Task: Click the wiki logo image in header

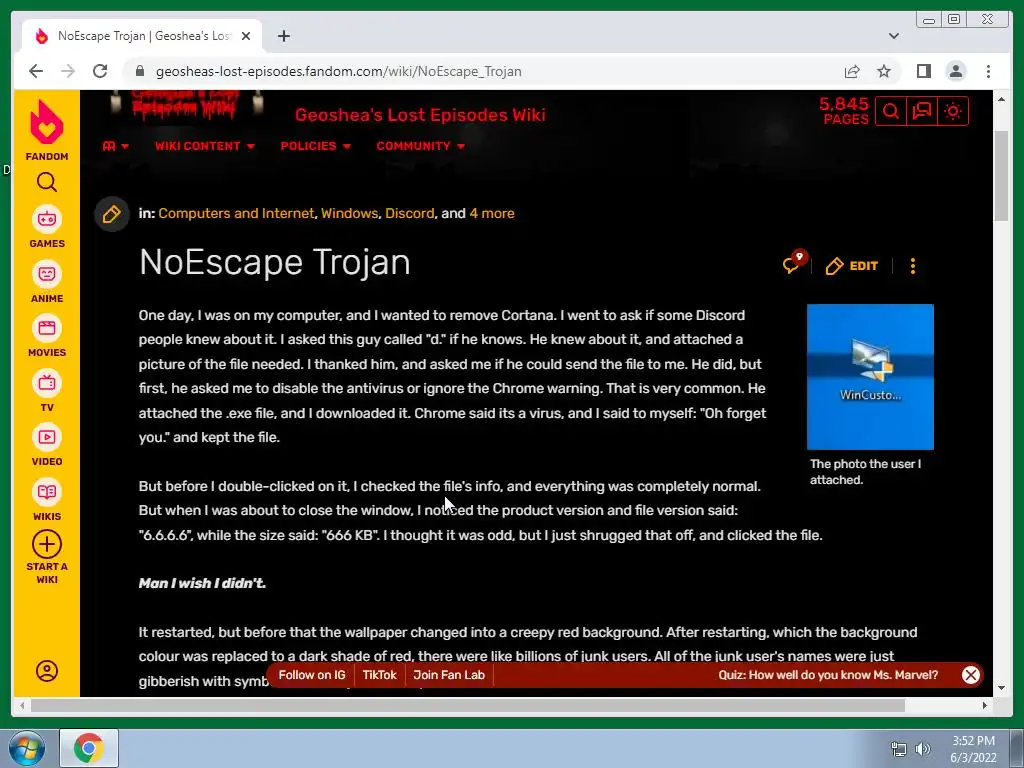Action: click(186, 104)
